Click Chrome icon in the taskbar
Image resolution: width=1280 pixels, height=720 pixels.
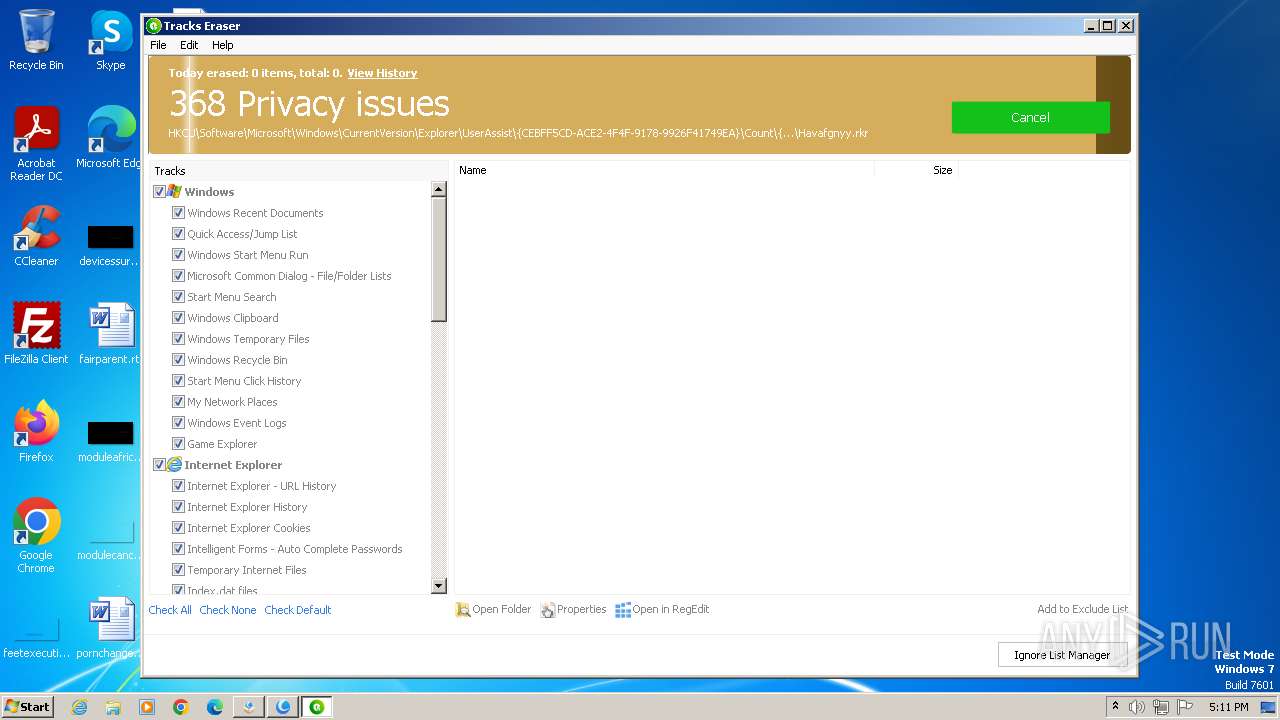(181, 707)
